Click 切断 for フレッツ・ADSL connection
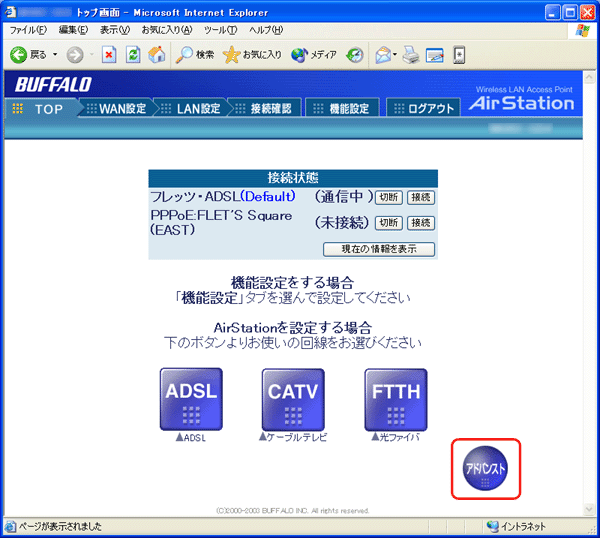The width and height of the screenshot is (600, 538). 389,197
